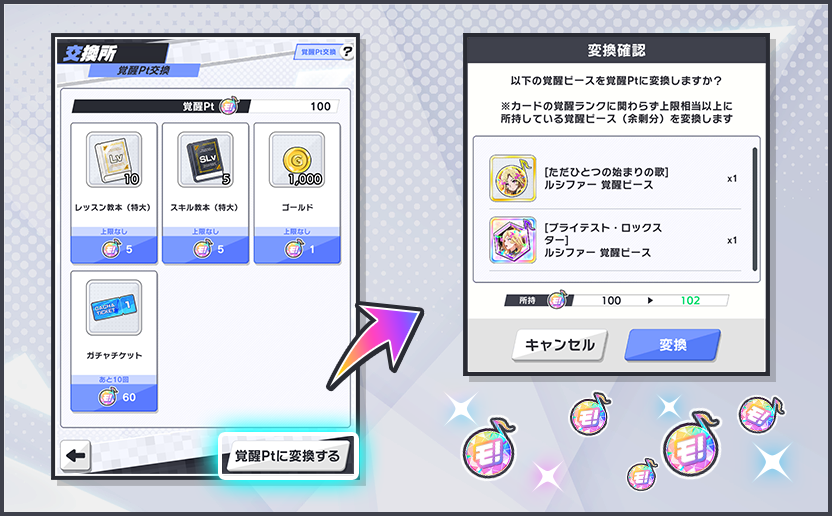
Task: Click the ゴールド price of 1 point
Action: tap(297, 249)
